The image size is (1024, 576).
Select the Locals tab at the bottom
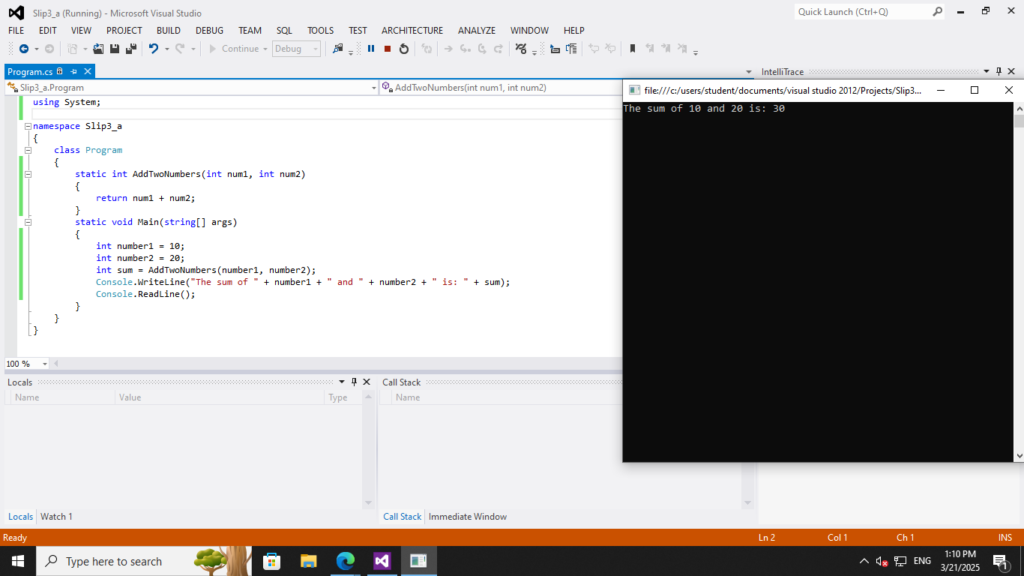point(20,517)
